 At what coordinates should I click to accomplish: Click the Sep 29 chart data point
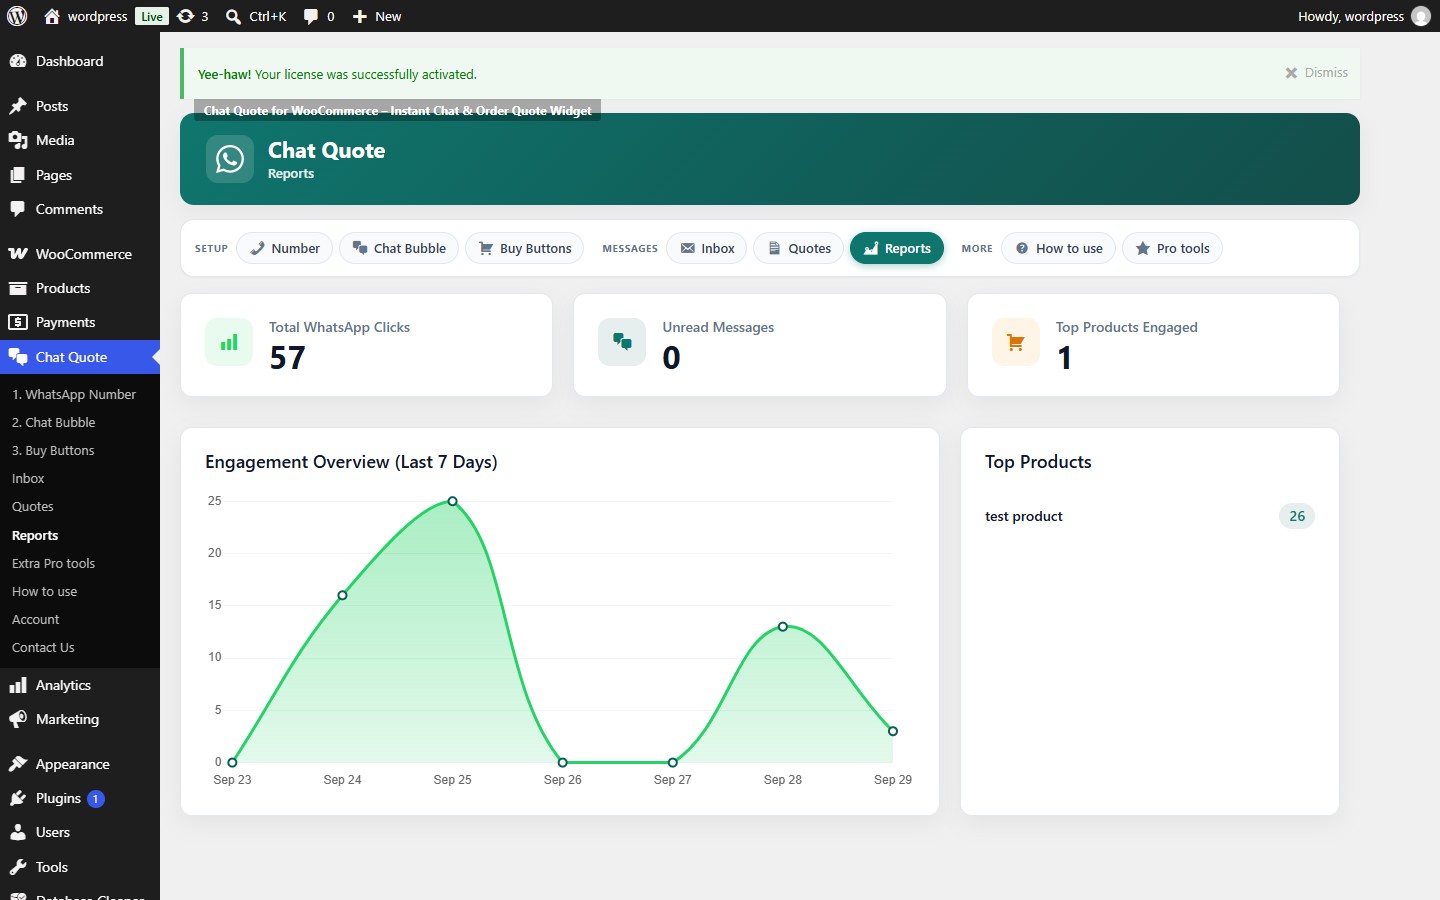(893, 731)
